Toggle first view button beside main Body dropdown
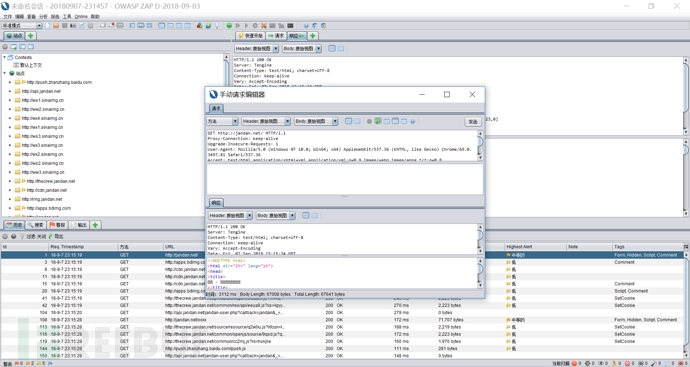This screenshot has height=367, width=690. (332, 48)
